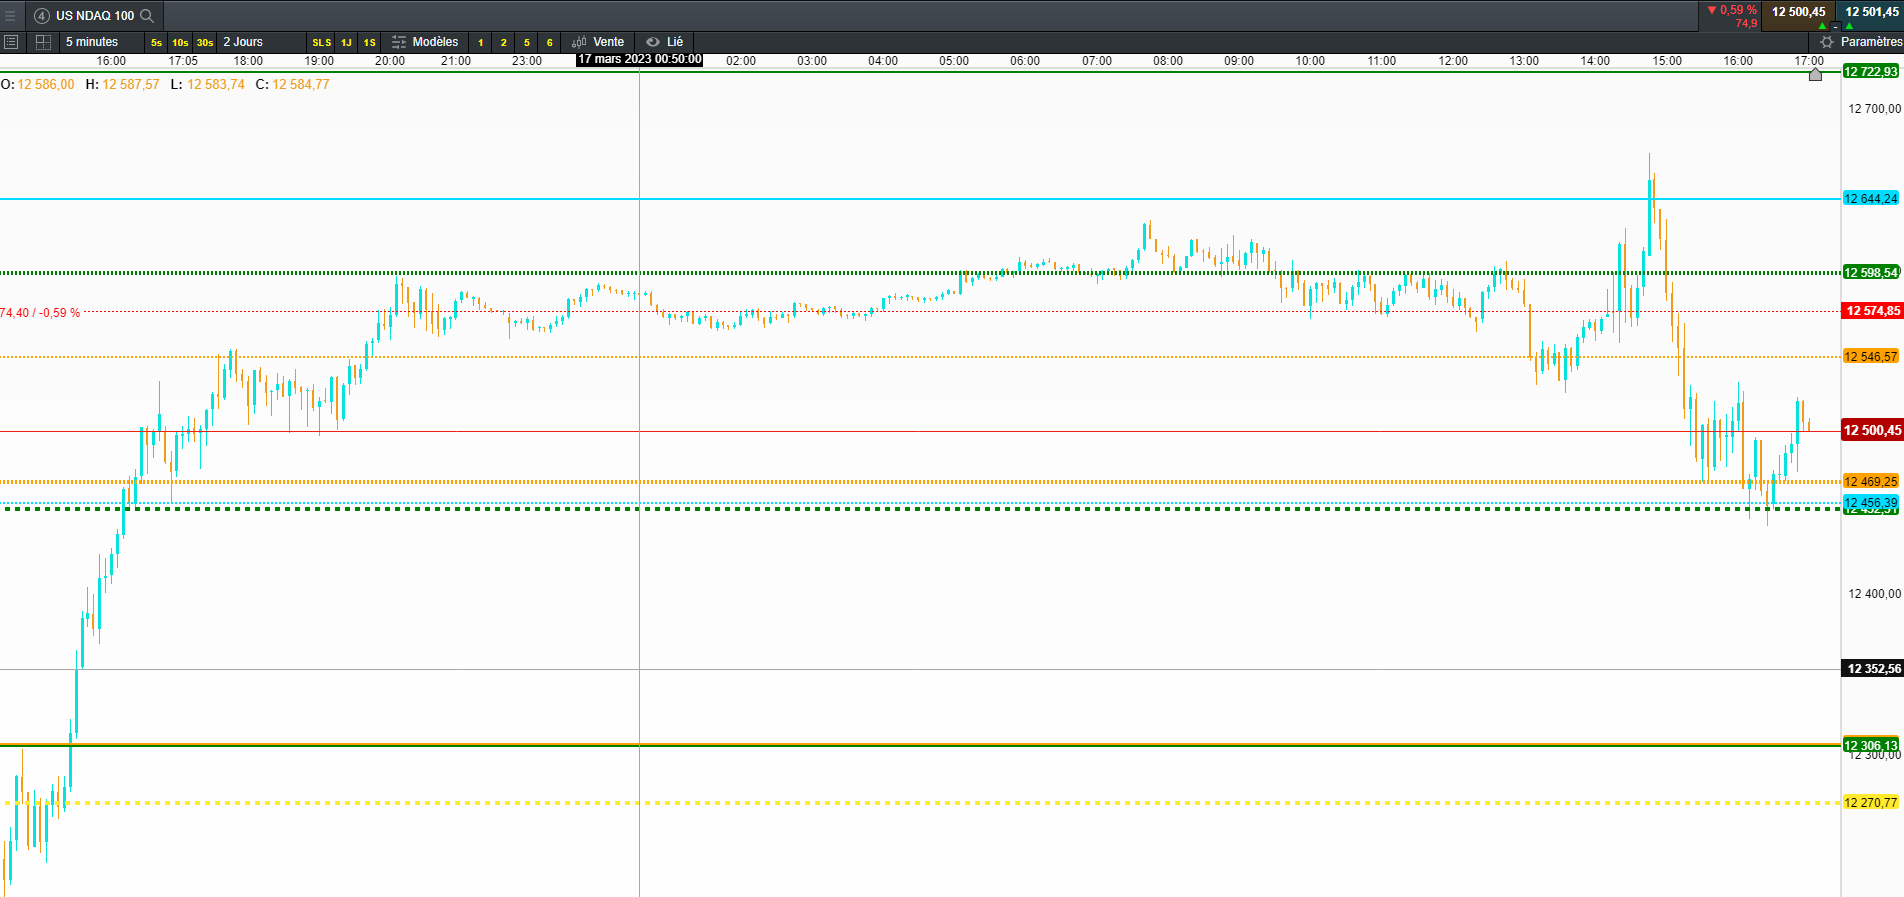Select the 12 644,24 cyan price level label
This screenshot has width=1904, height=897.
coord(1871,199)
